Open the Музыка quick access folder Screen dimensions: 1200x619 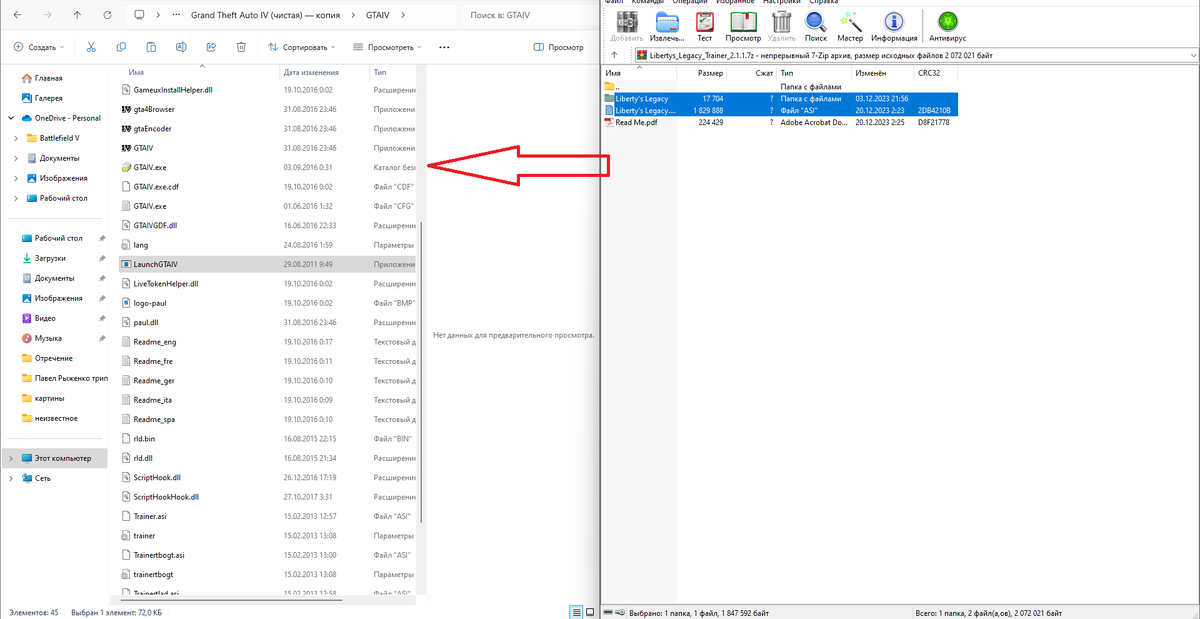click(x=48, y=338)
